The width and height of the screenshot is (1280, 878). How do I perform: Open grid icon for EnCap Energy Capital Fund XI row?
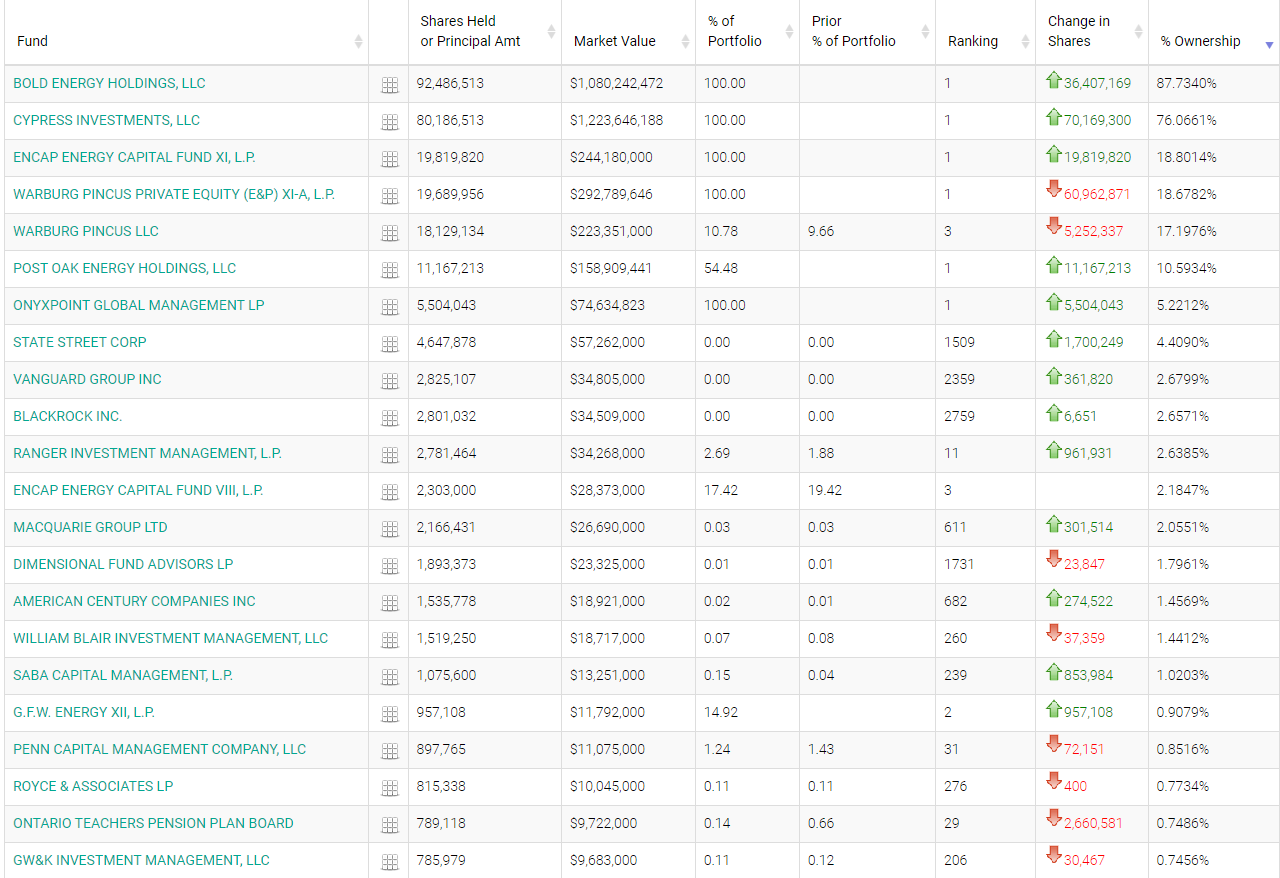tap(390, 159)
